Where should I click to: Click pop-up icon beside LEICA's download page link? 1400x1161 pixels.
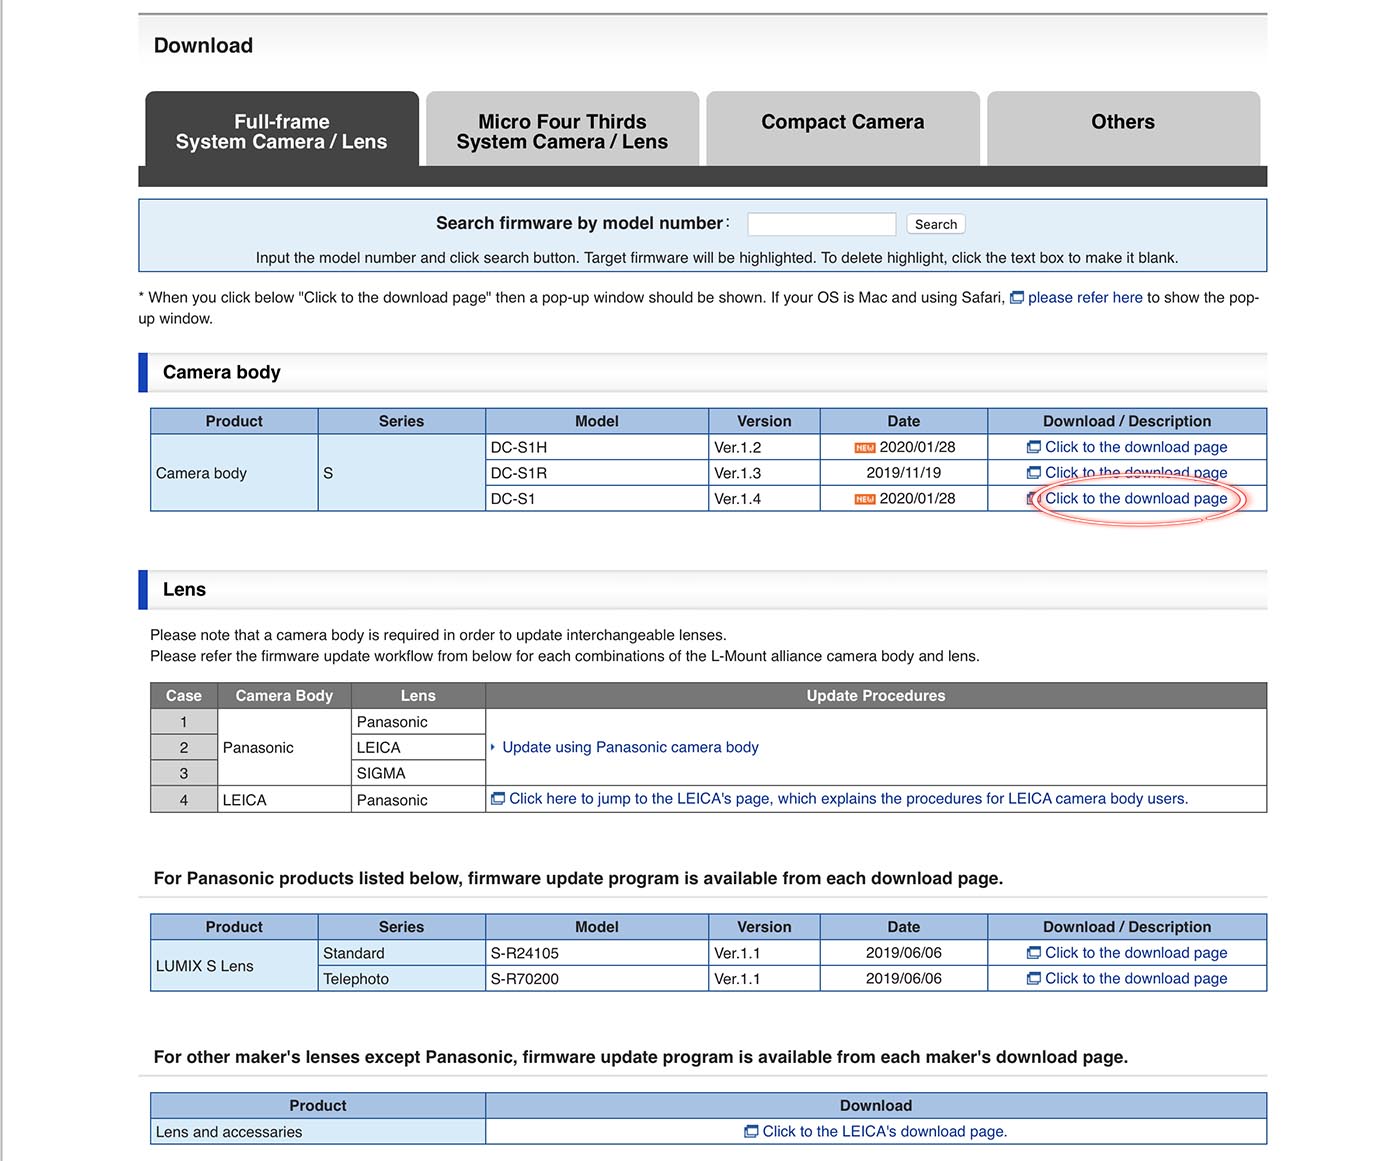point(751,1131)
